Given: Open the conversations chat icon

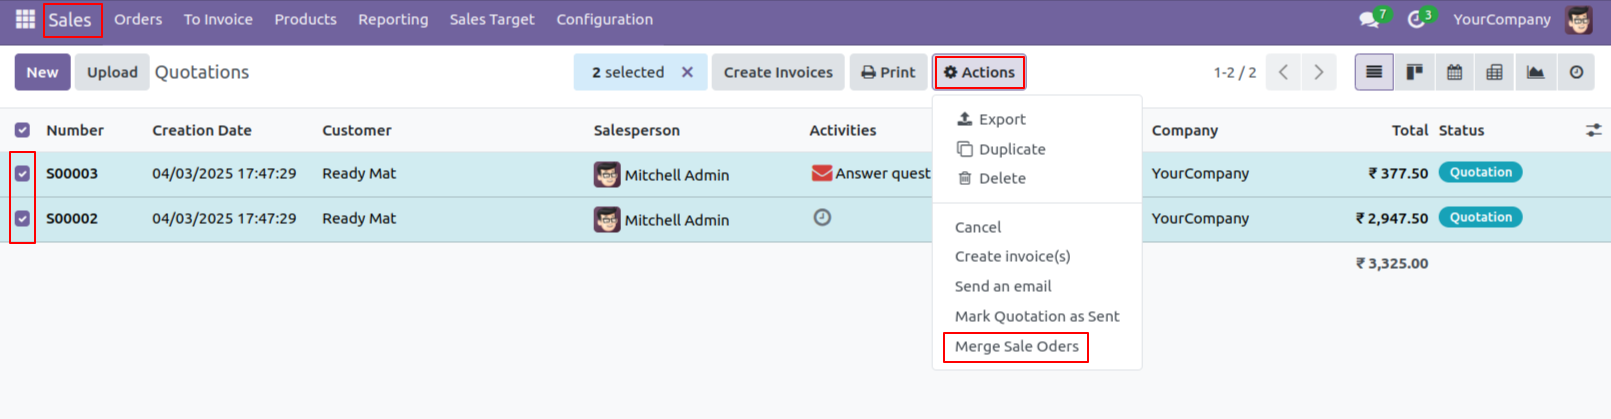Looking at the screenshot, I should point(1368,19).
